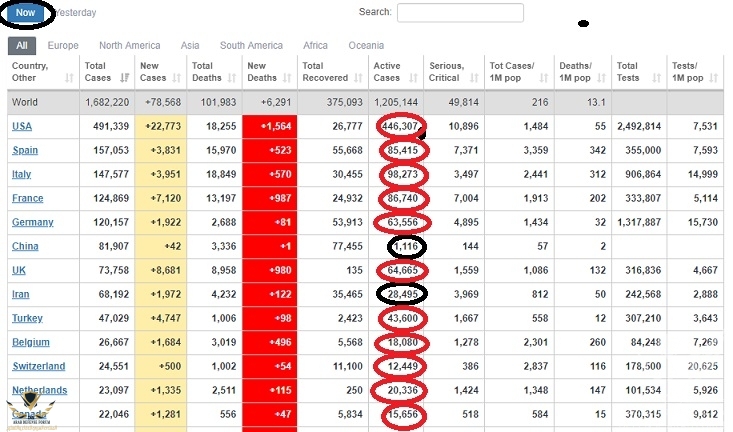Sort by Total Deaths using header arrows

pyautogui.click(x=234, y=78)
